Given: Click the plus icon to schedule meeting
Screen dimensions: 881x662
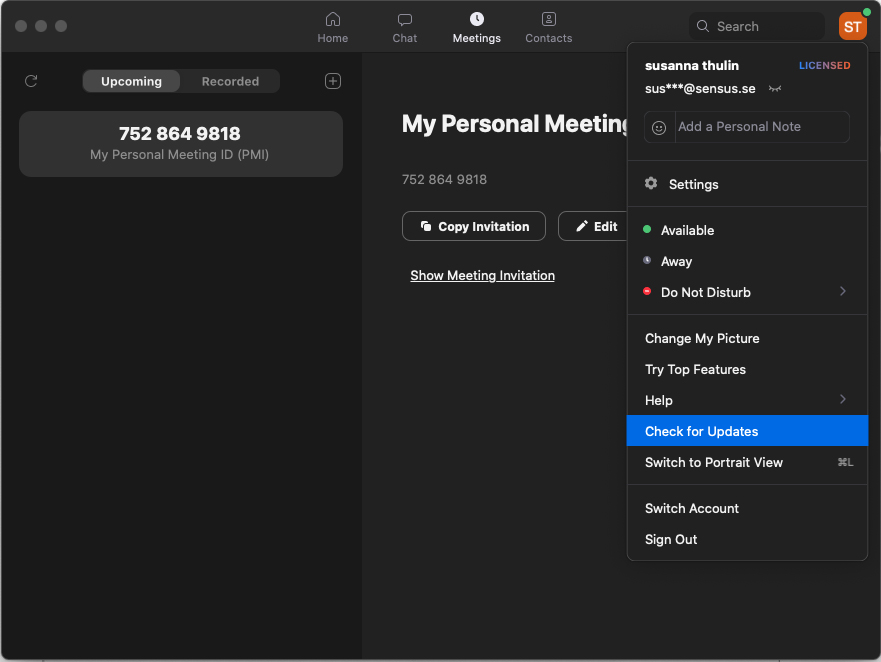Looking at the screenshot, I should tap(333, 81).
